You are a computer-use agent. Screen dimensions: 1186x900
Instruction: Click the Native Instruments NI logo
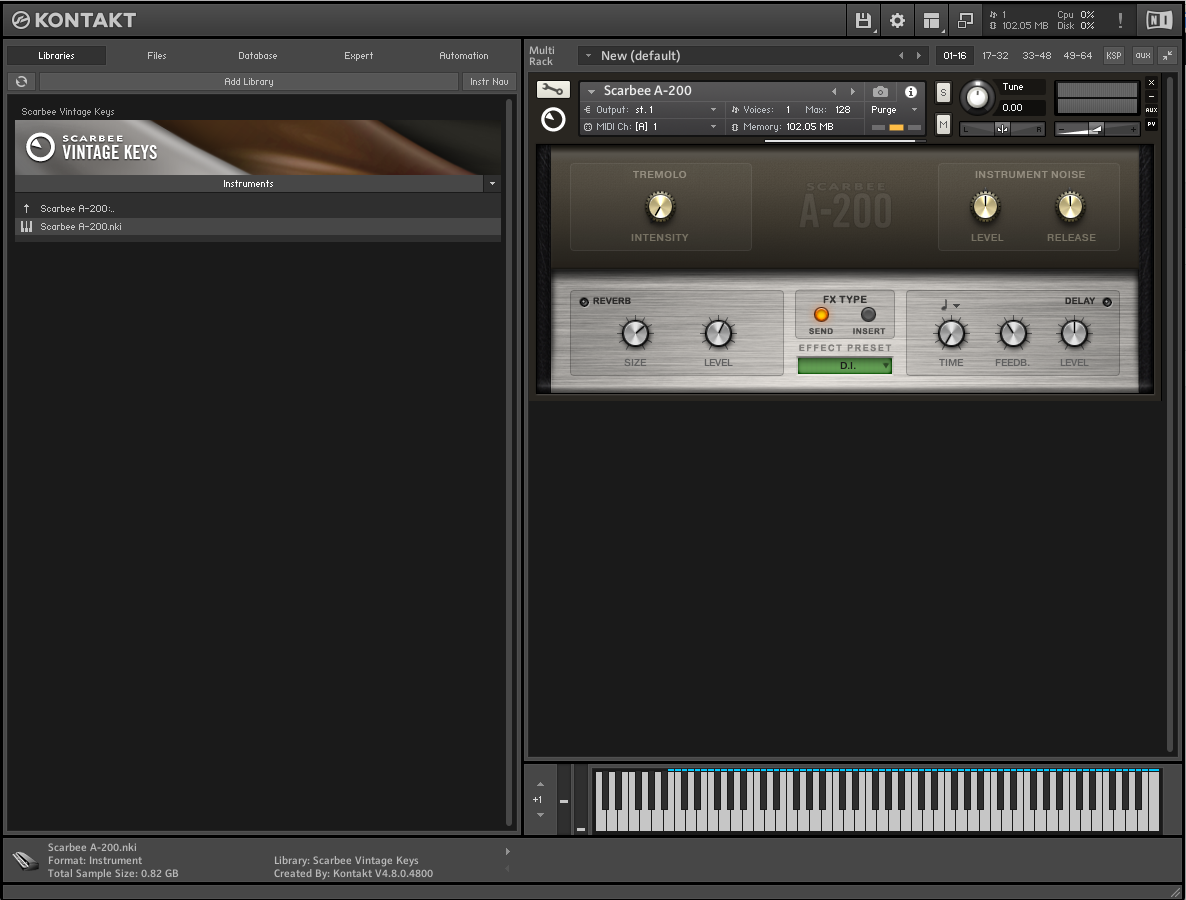[x=1159, y=20]
